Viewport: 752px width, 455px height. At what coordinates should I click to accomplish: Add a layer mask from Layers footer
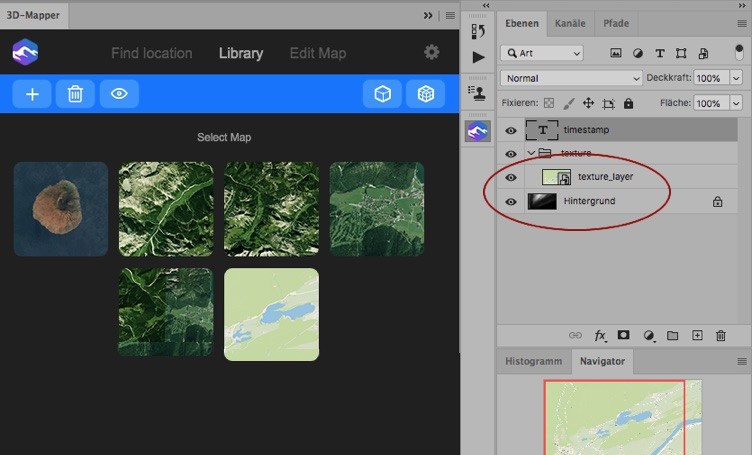(x=624, y=336)
